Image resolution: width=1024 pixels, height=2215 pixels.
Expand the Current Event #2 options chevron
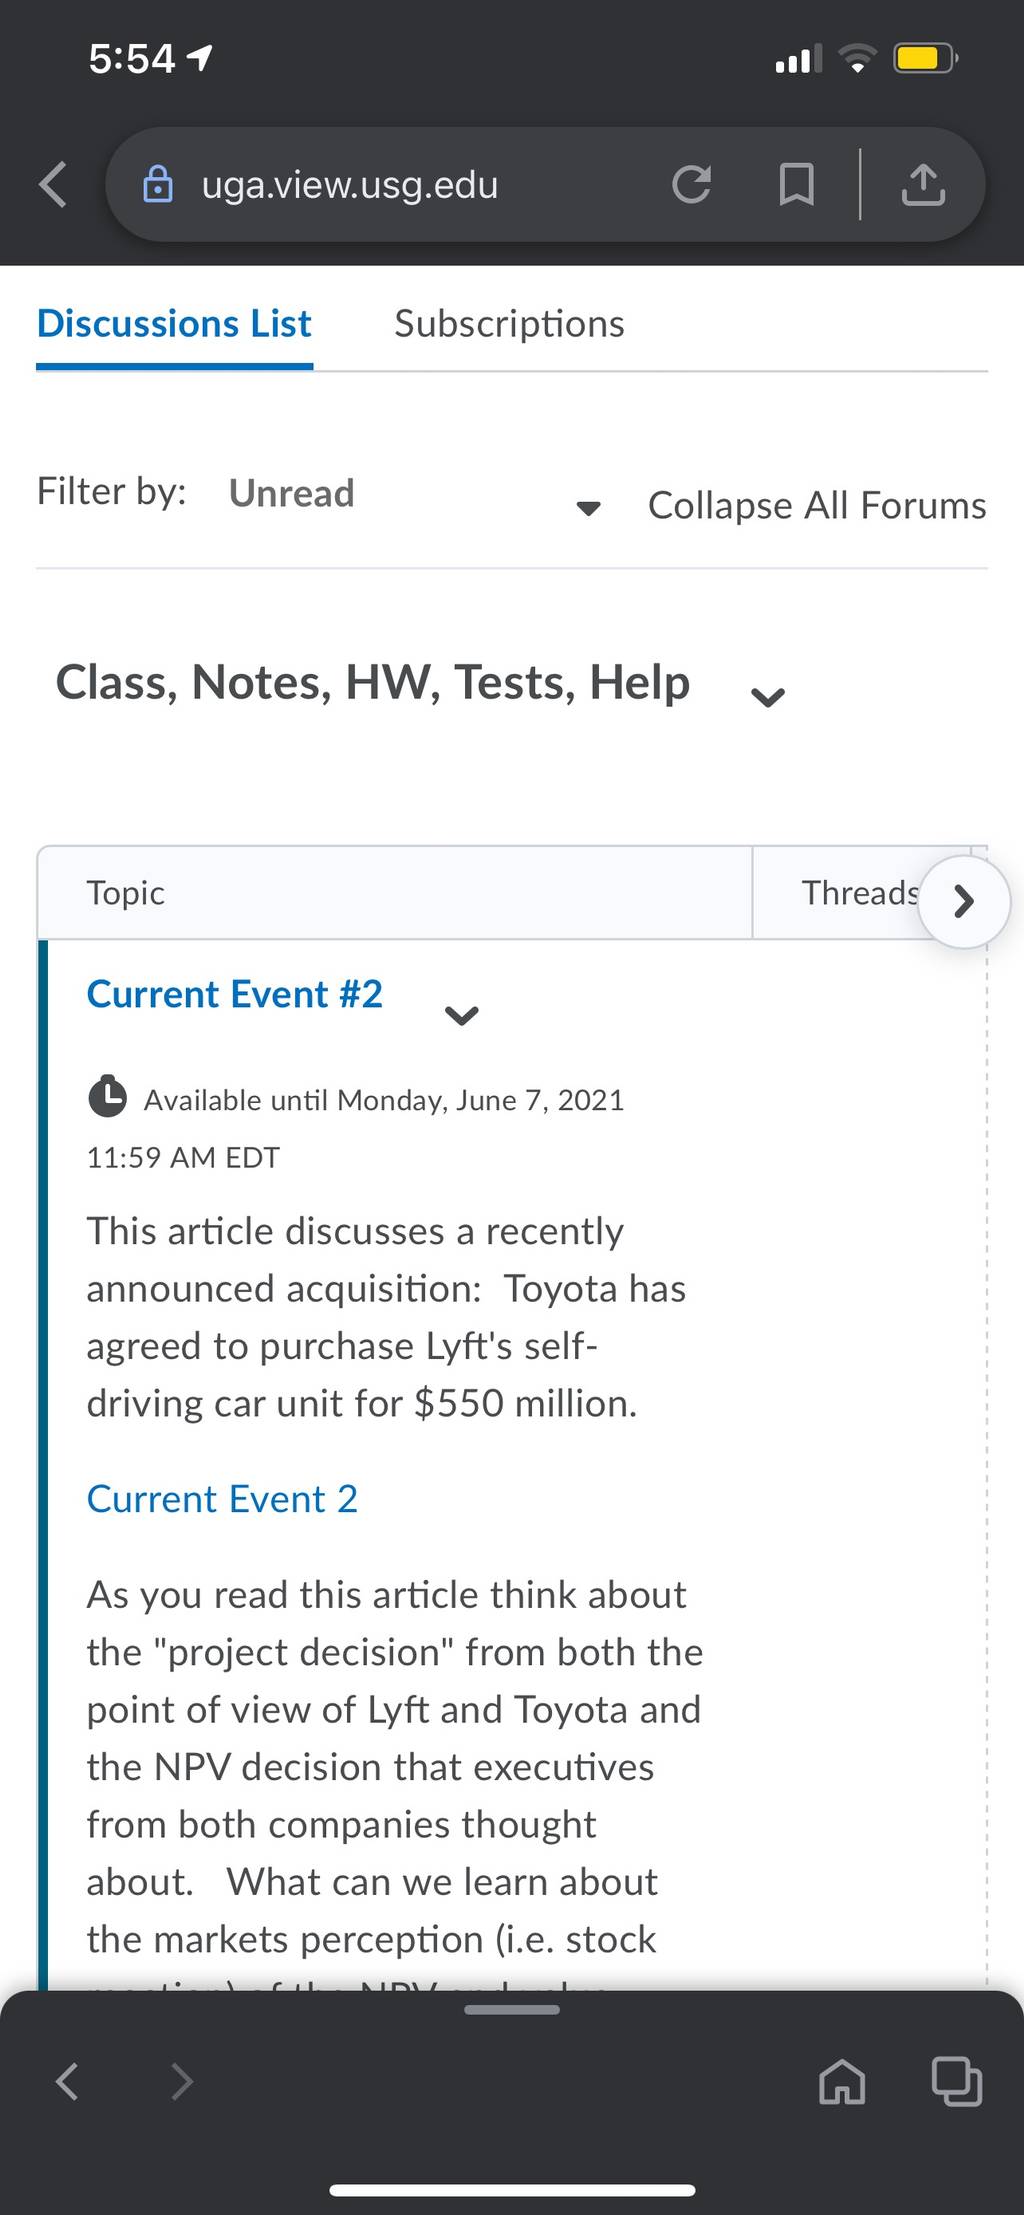pyautogui.click(x=461, y=1015)
